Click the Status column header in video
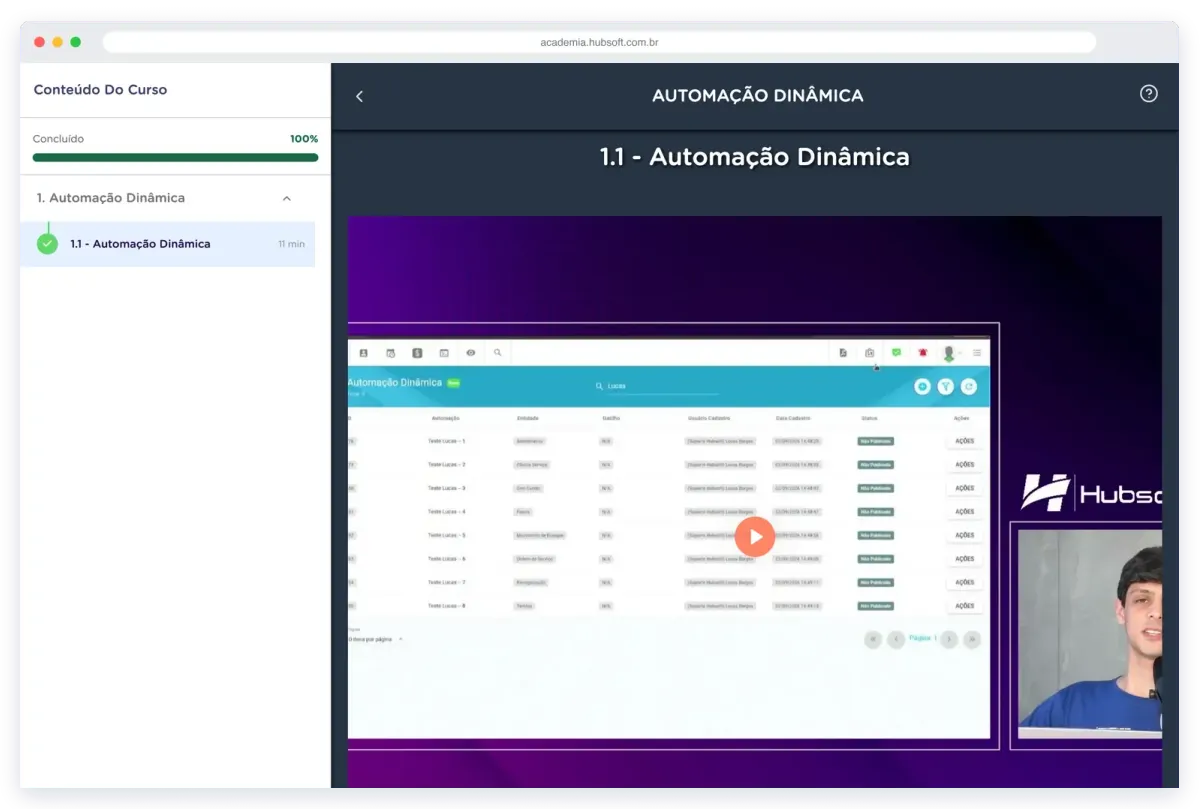This screenshot has height=809, width=1200. pos(869,418)
